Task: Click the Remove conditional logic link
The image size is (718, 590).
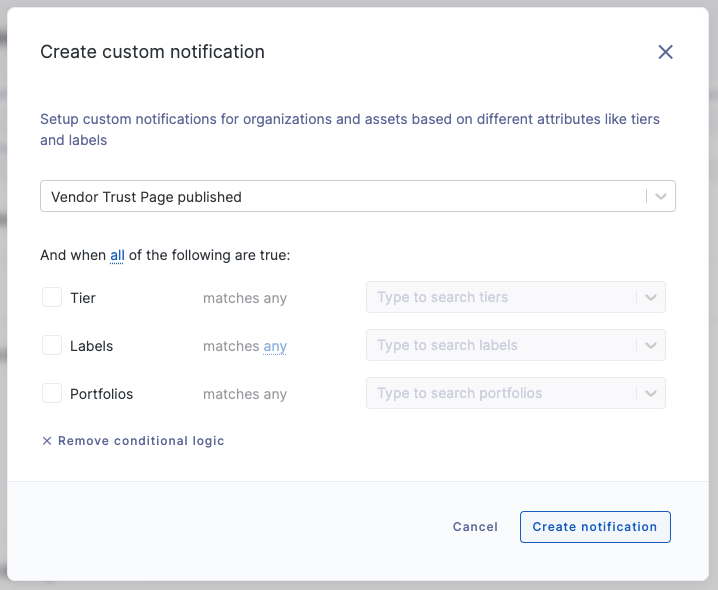Action: 141,441
